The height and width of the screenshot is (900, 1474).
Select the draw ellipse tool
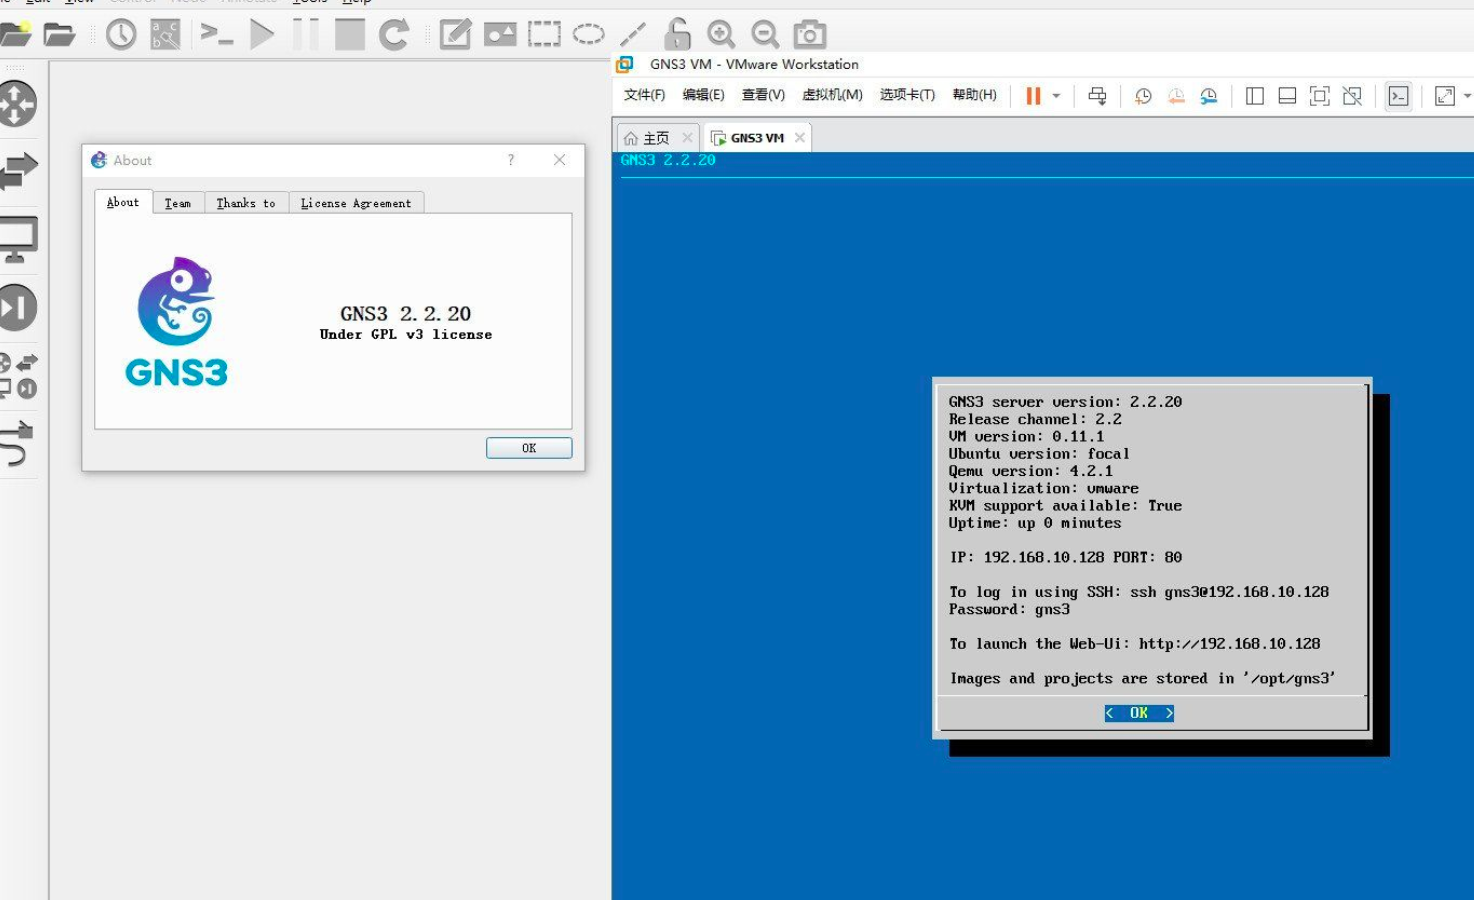(588, 35)
